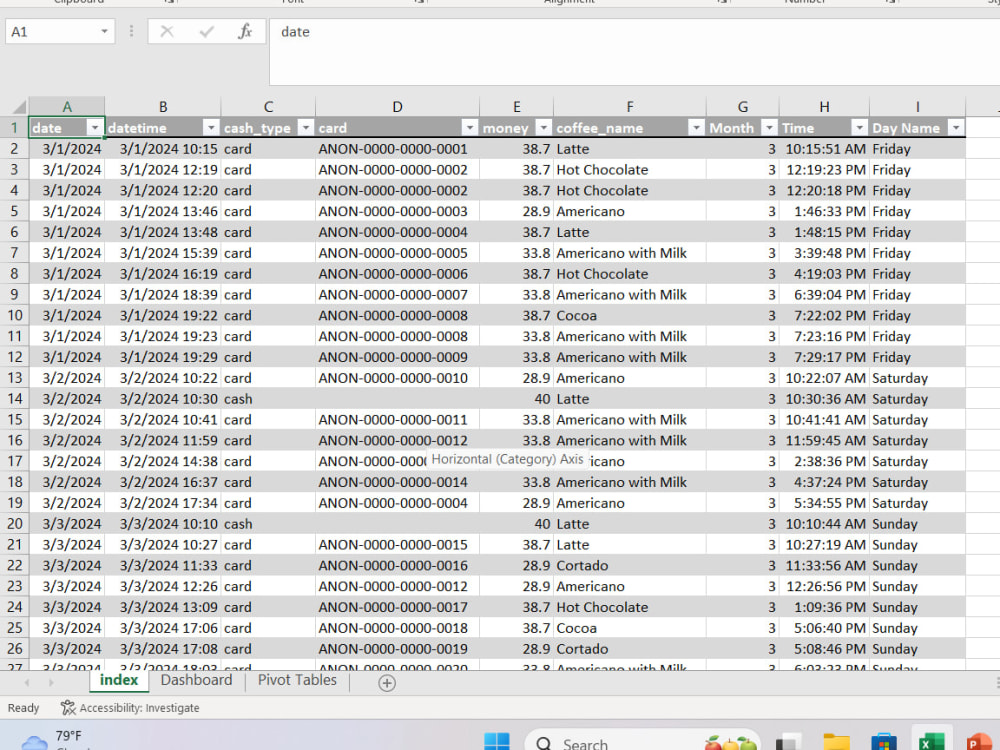Viewport: 1000px width, 750px height.
Task: Switch to the Pivot Tables sheet tab
Action: coord(296,680)
